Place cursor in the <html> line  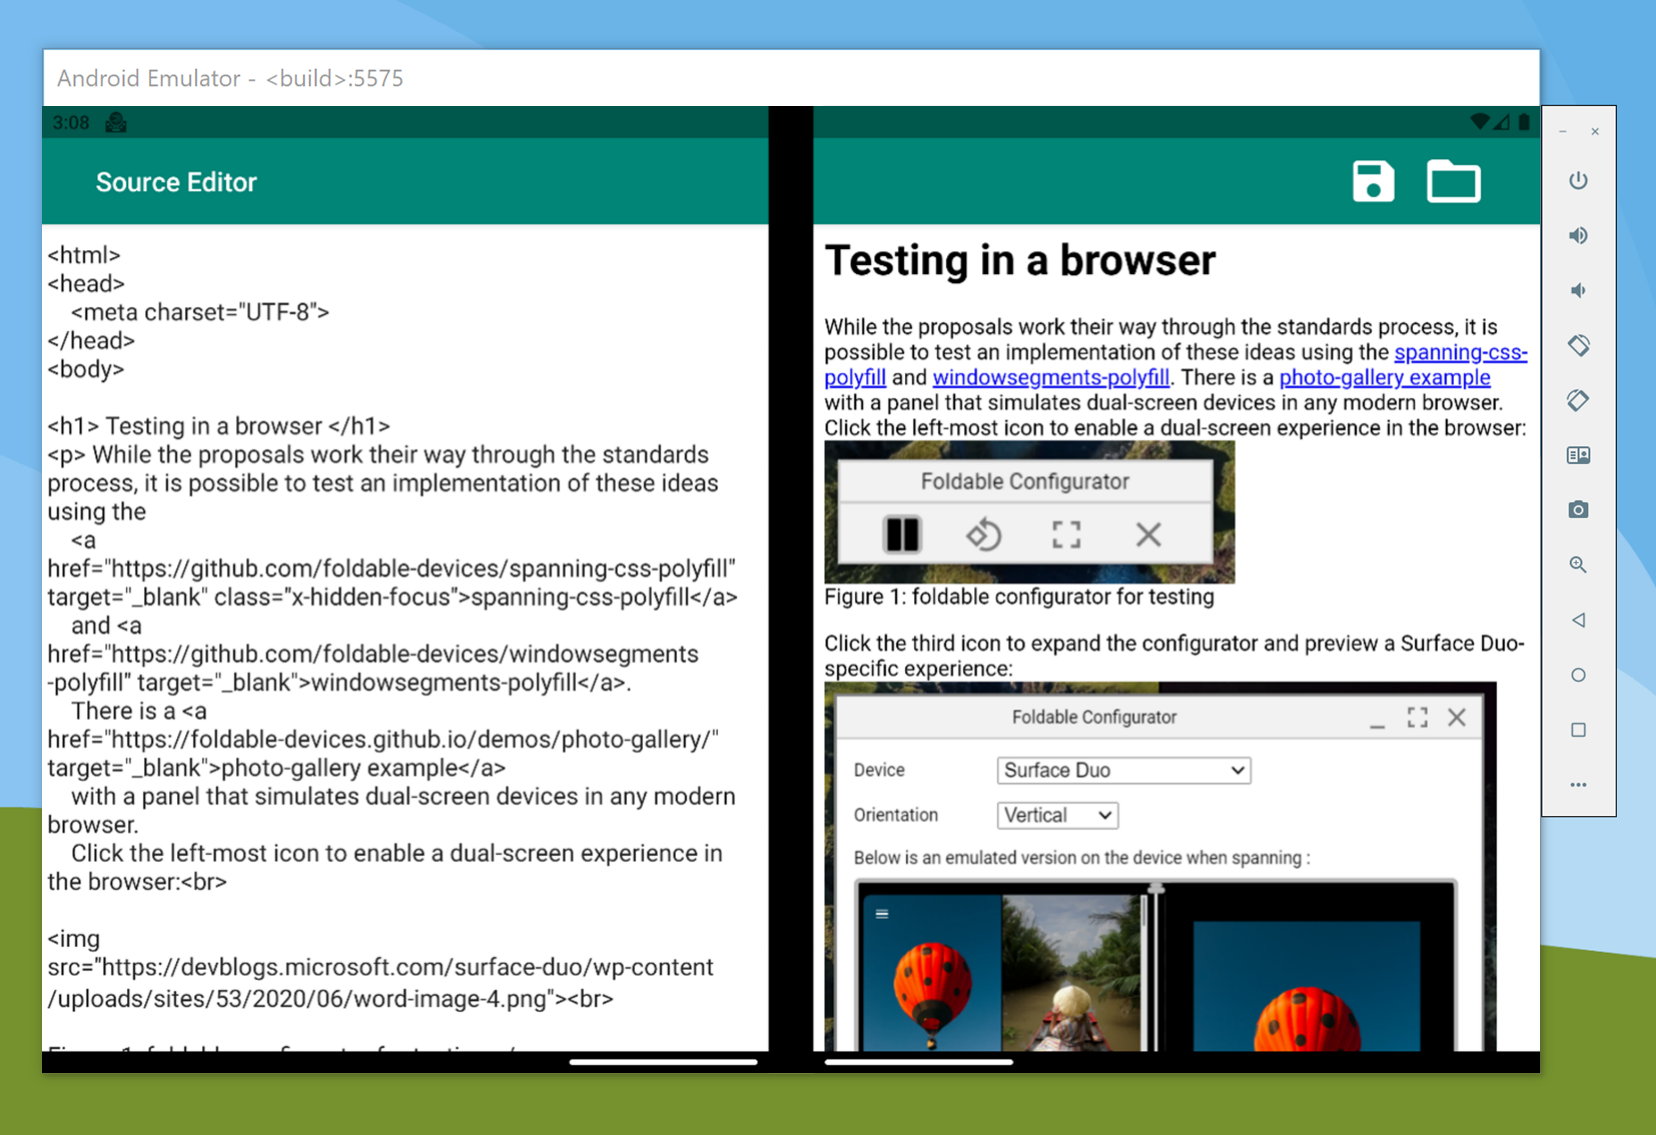pos(84,255)
